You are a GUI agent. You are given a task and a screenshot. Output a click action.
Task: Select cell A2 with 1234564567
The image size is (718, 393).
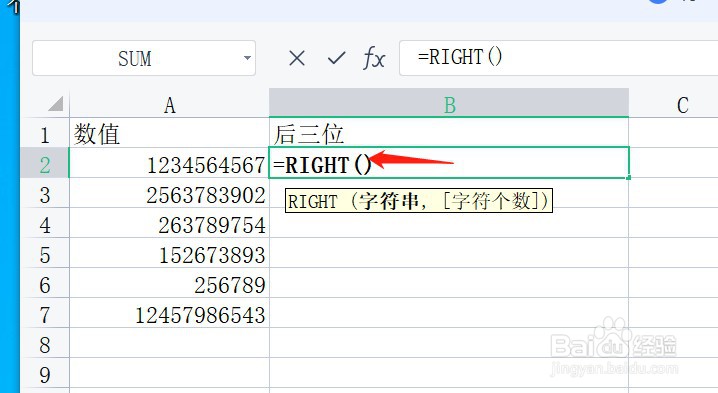(169, 163)
